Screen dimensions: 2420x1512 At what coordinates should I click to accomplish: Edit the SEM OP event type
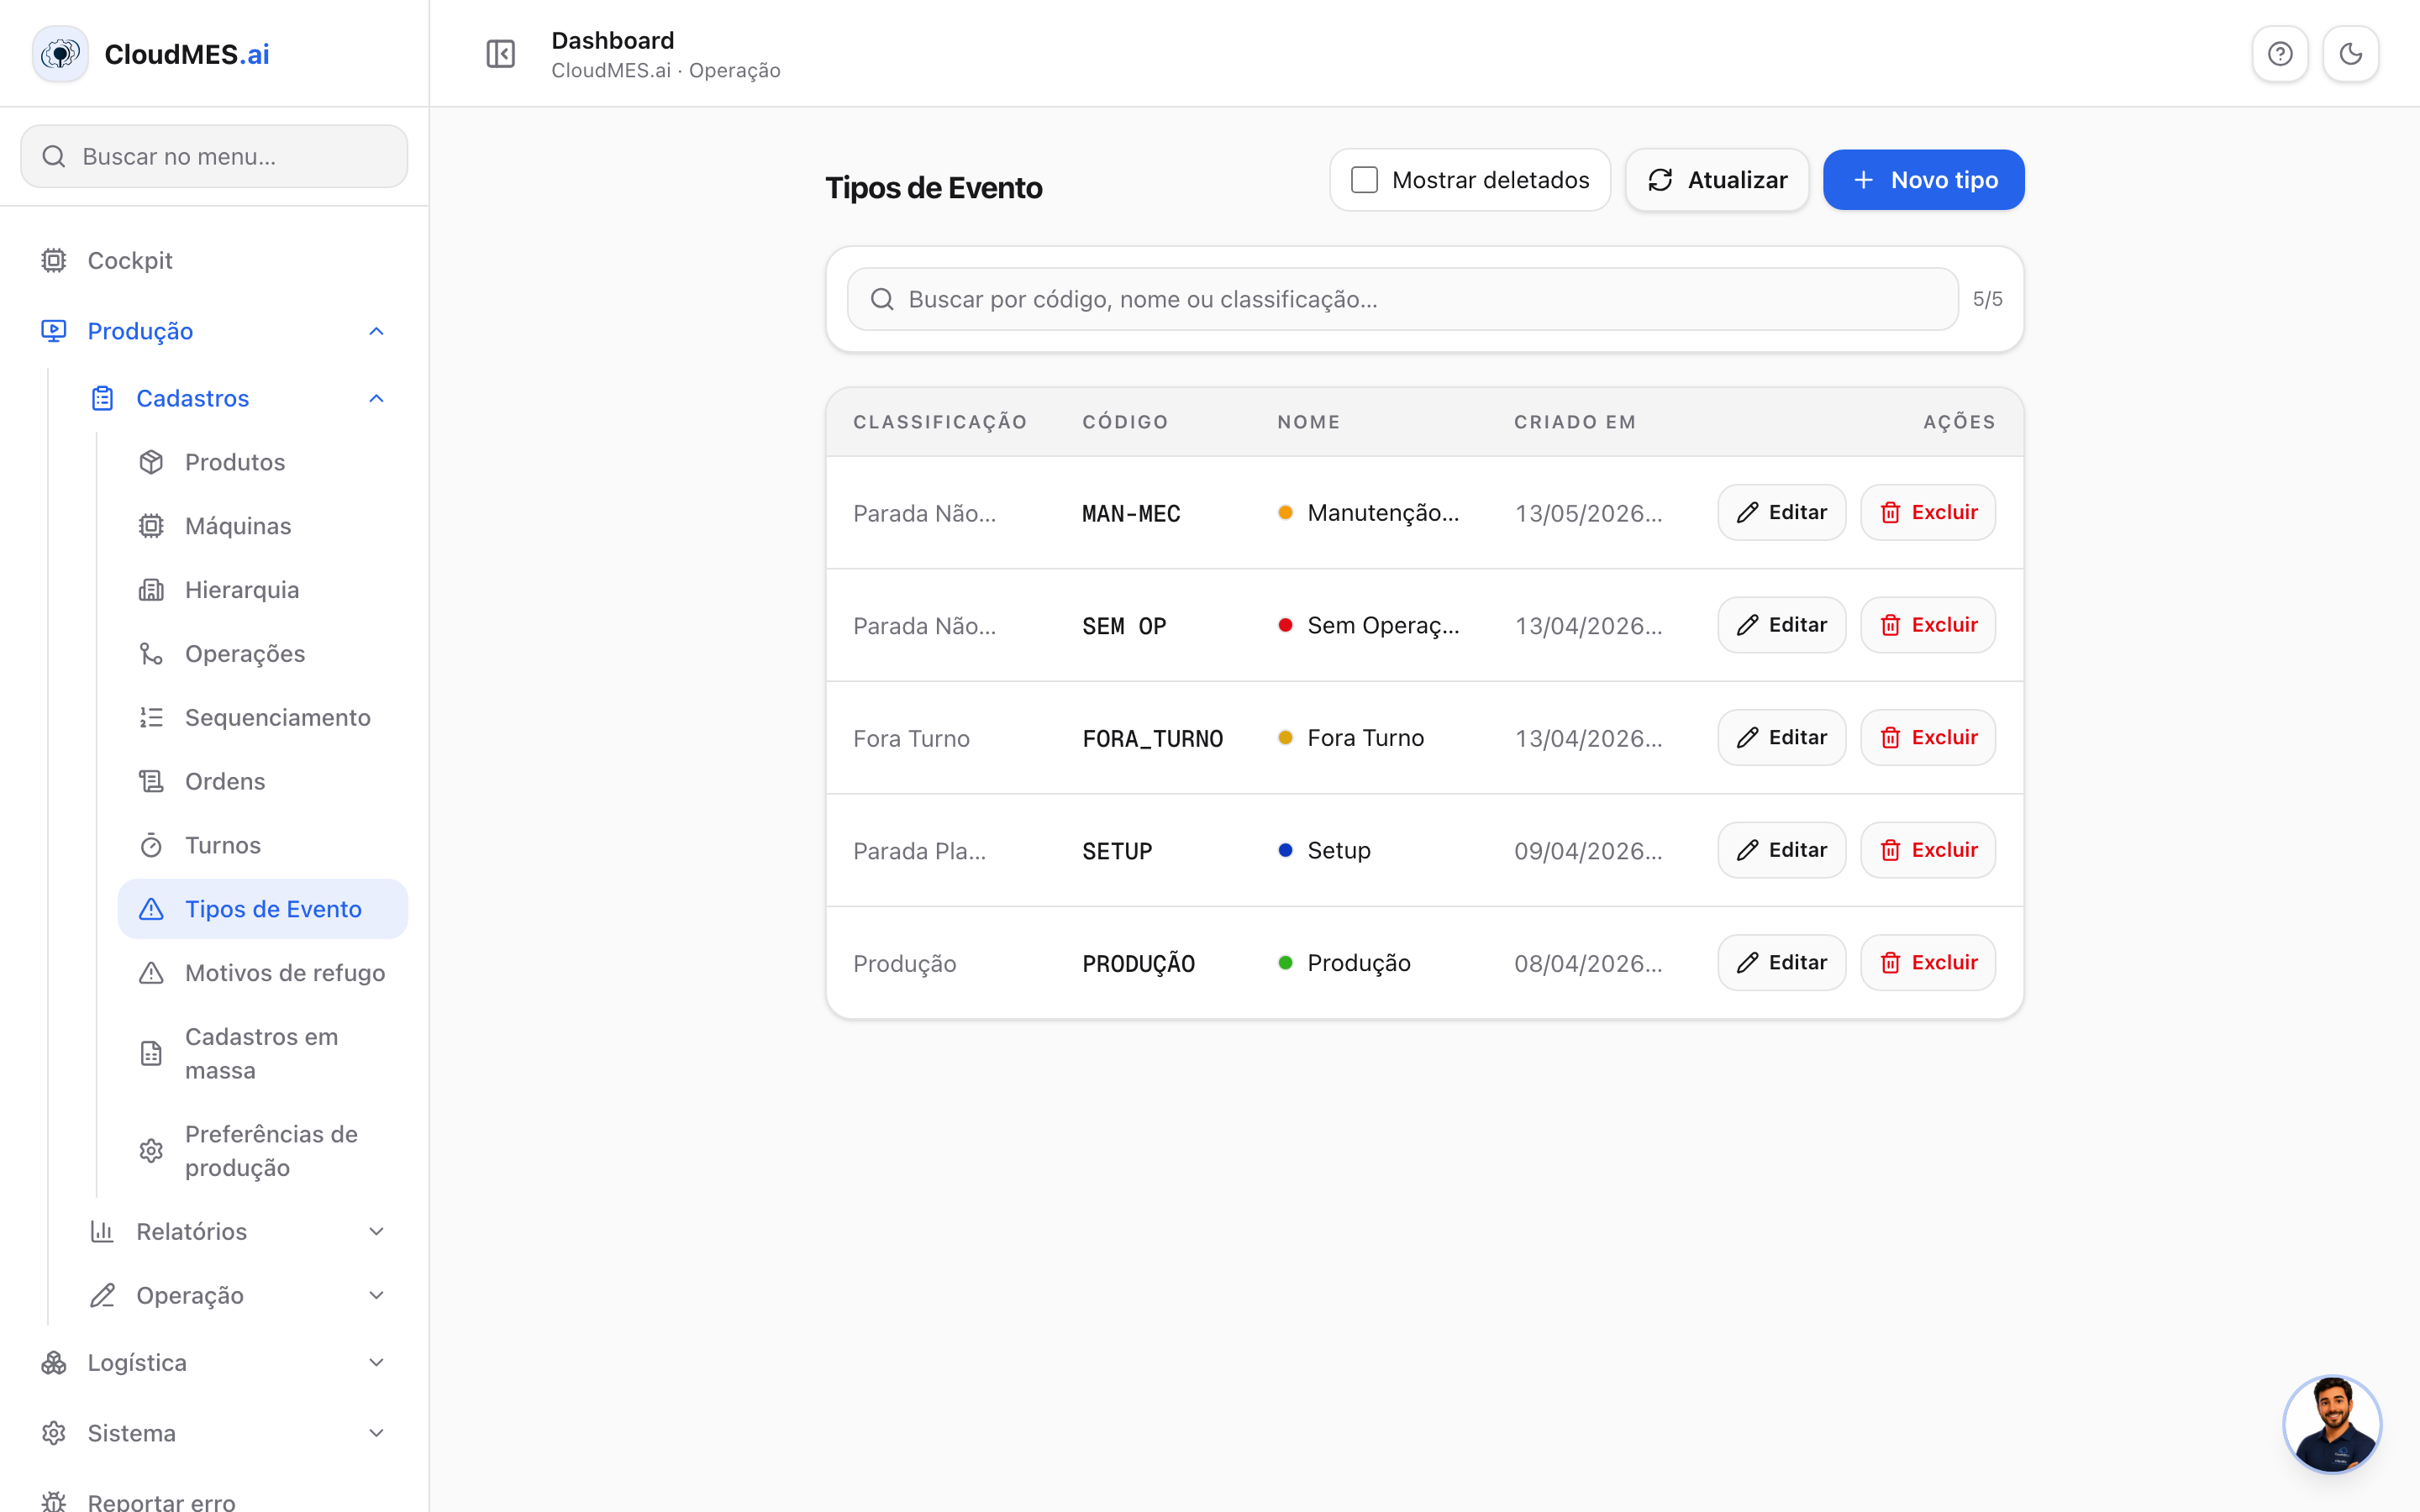(x=1781, y=625)
